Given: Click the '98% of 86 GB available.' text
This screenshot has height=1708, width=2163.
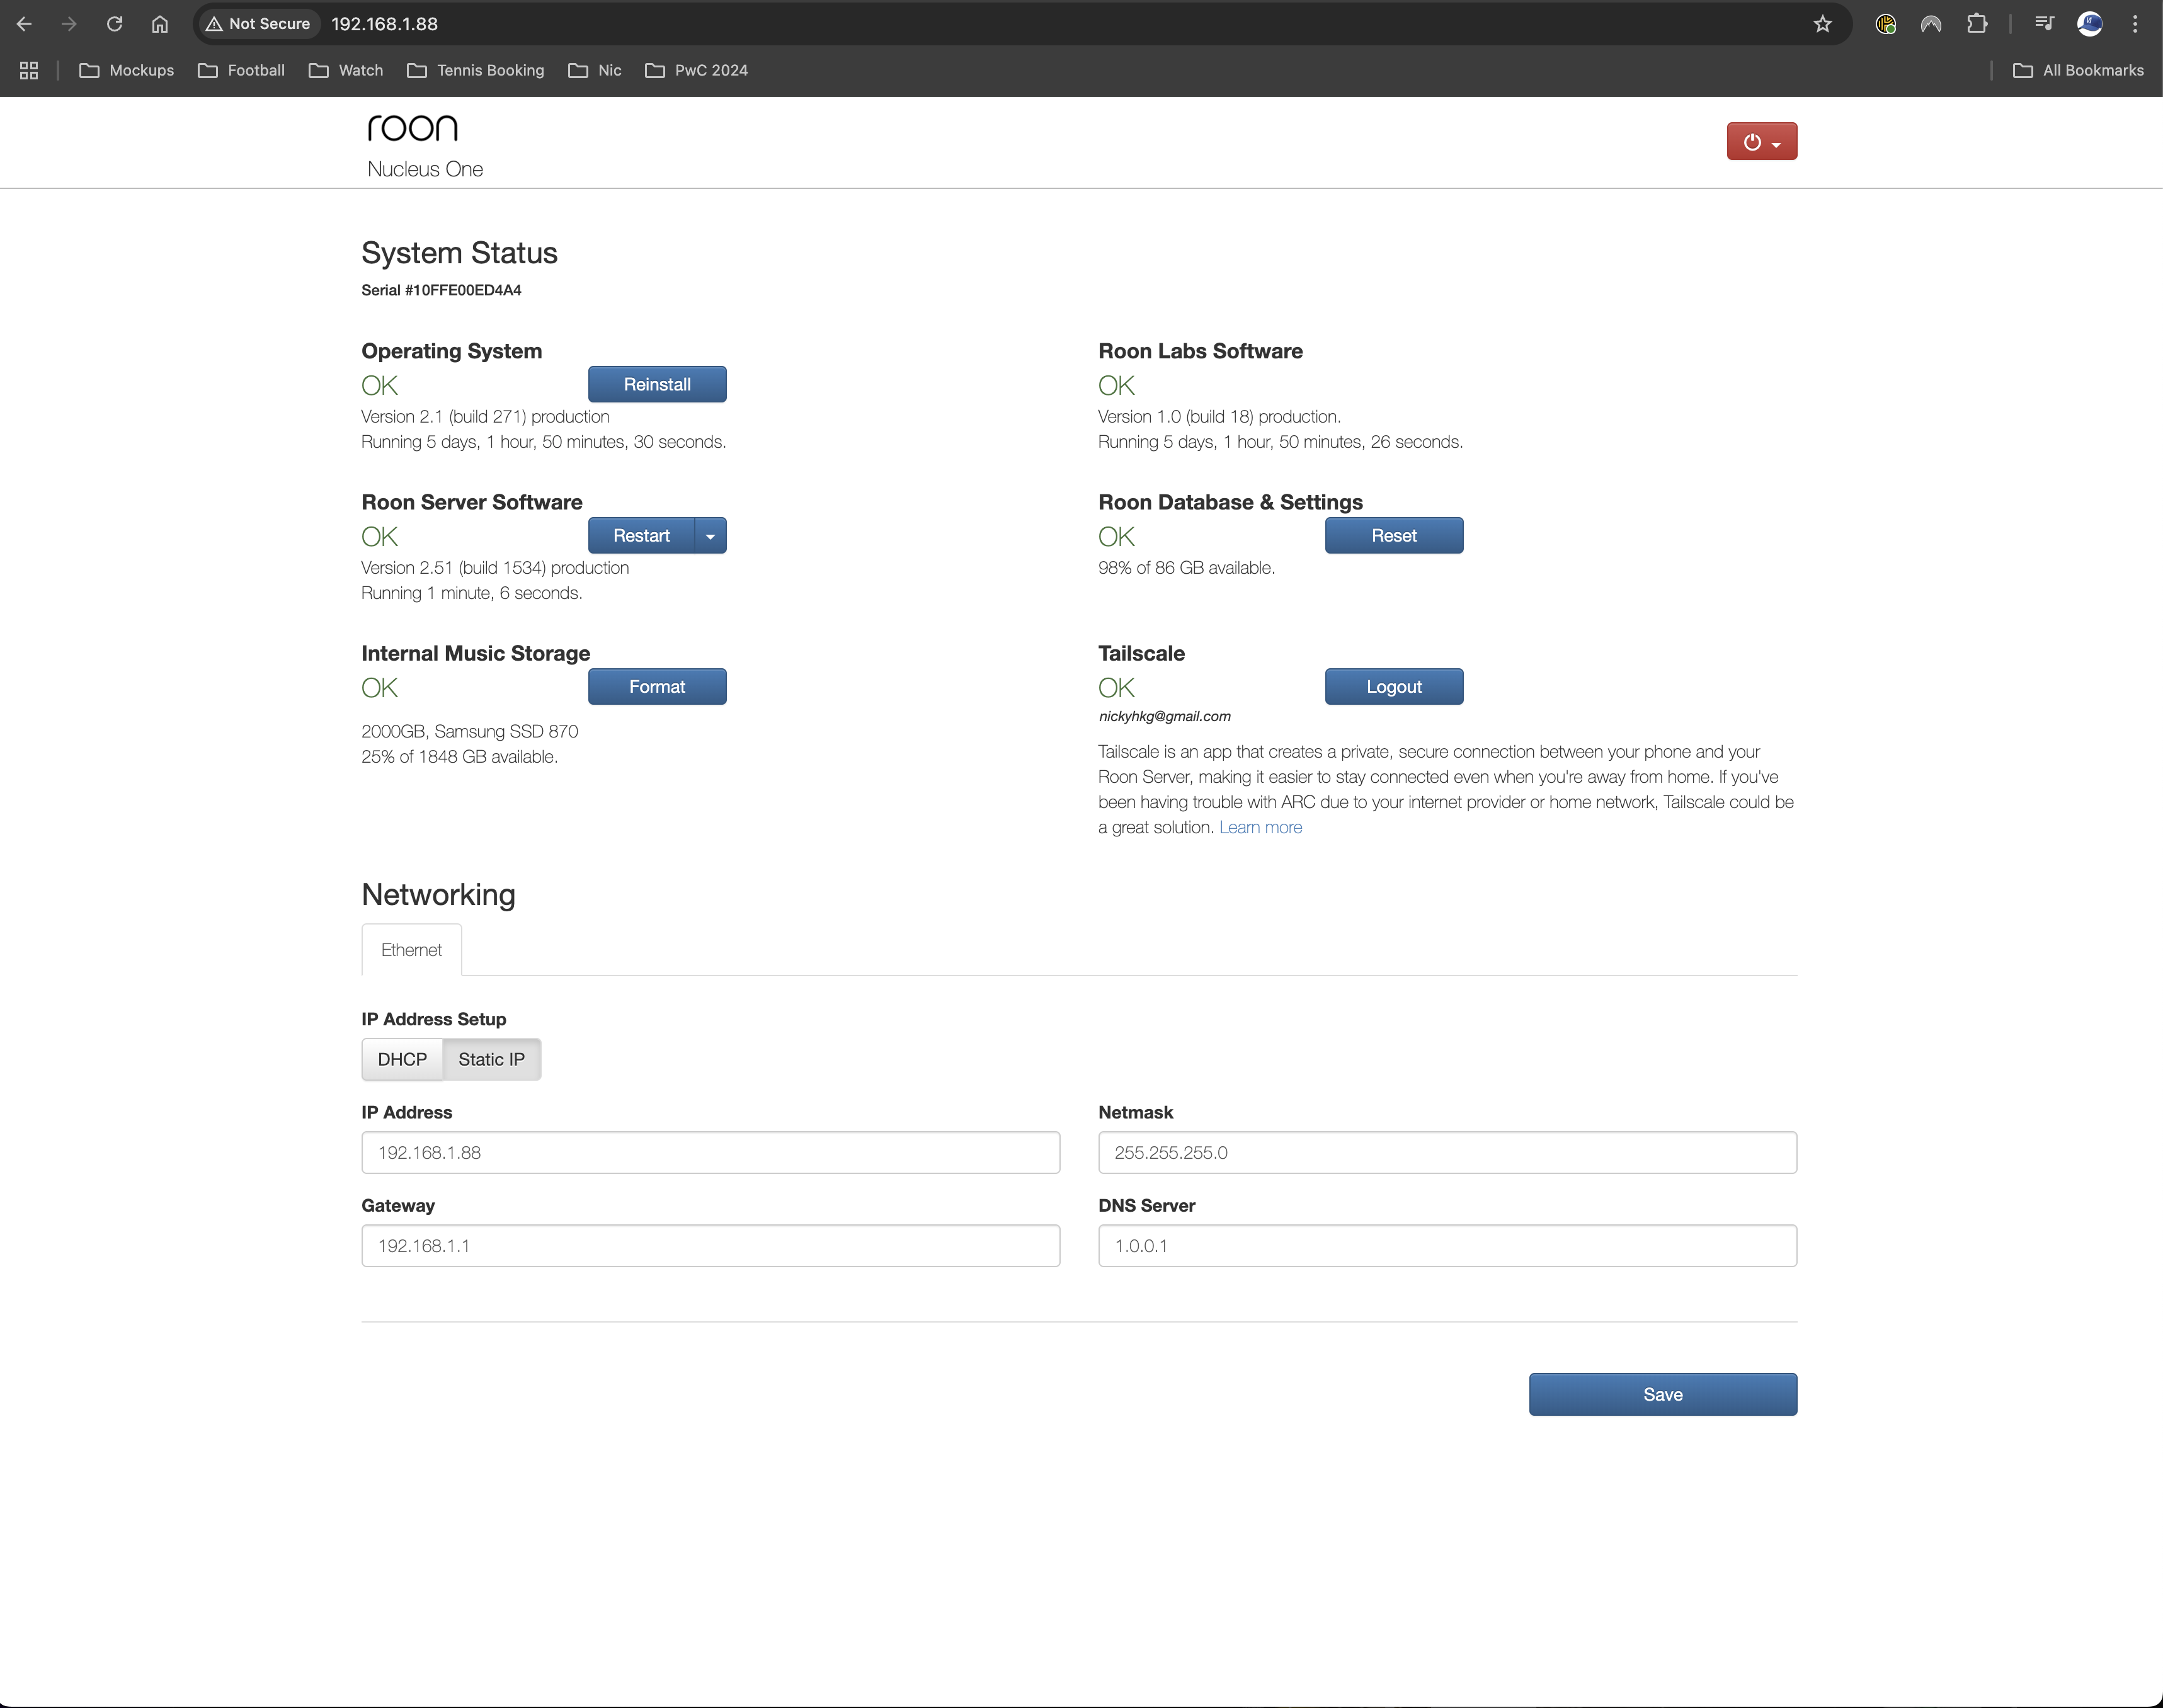Looking at the screenshot, I should (x=1187, y=568).
